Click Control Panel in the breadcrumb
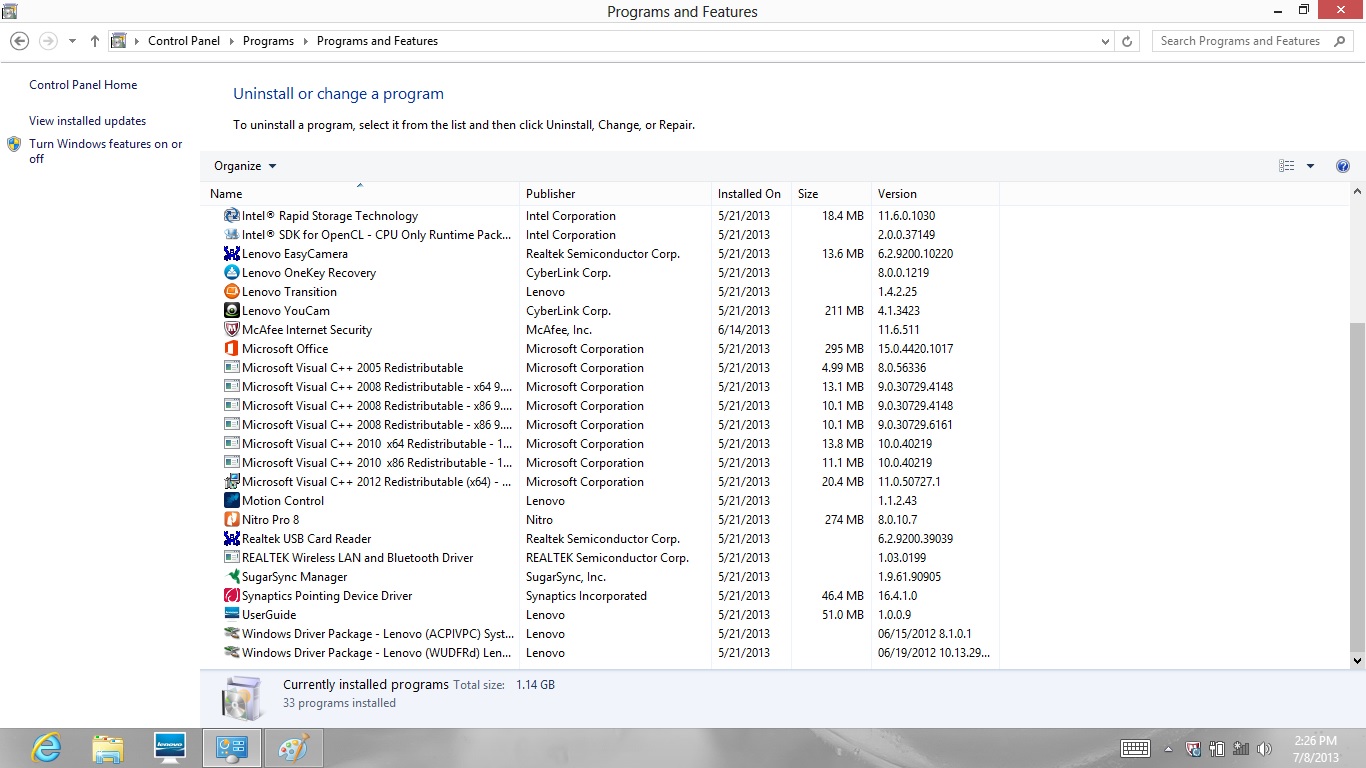This screenshot has width=1366, height=768. 182,41
